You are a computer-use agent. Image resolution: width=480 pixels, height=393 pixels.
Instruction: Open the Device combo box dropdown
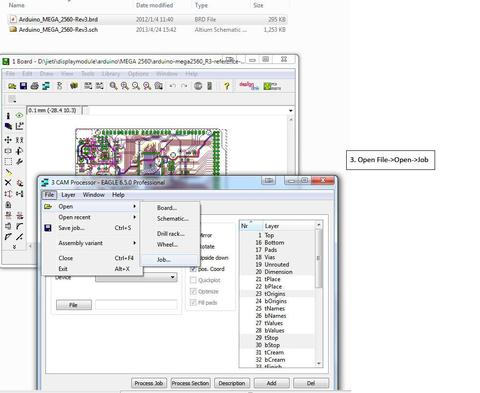click(x=172, y=277)
